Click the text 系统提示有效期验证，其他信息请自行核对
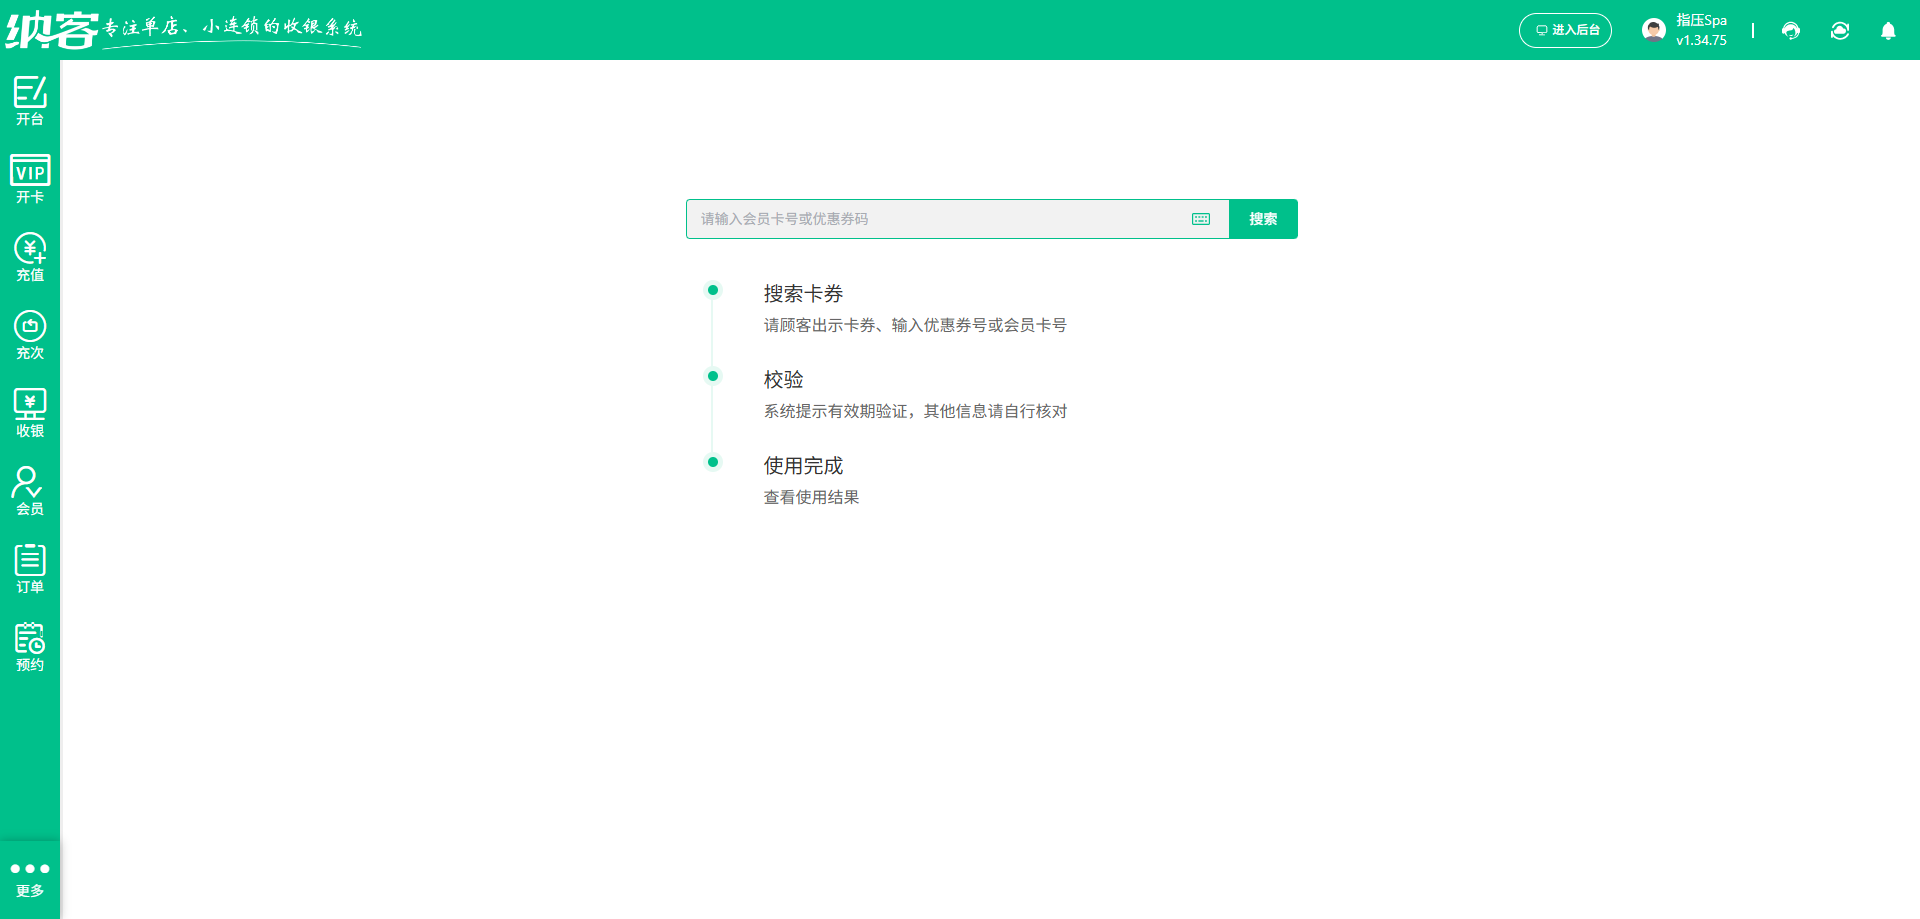The image size is (1920, 919). pos(915,411)
